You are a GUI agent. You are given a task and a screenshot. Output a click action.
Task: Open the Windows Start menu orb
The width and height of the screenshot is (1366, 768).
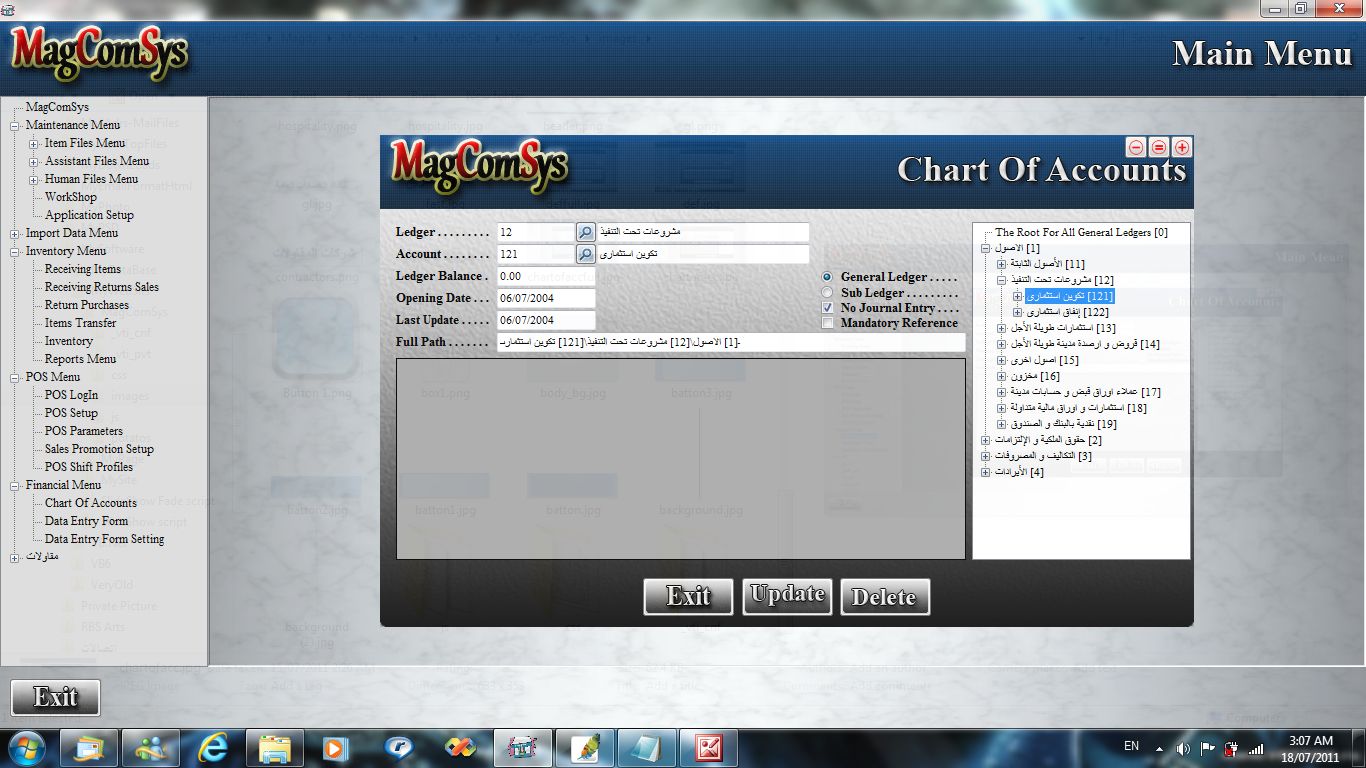point(25,748)
